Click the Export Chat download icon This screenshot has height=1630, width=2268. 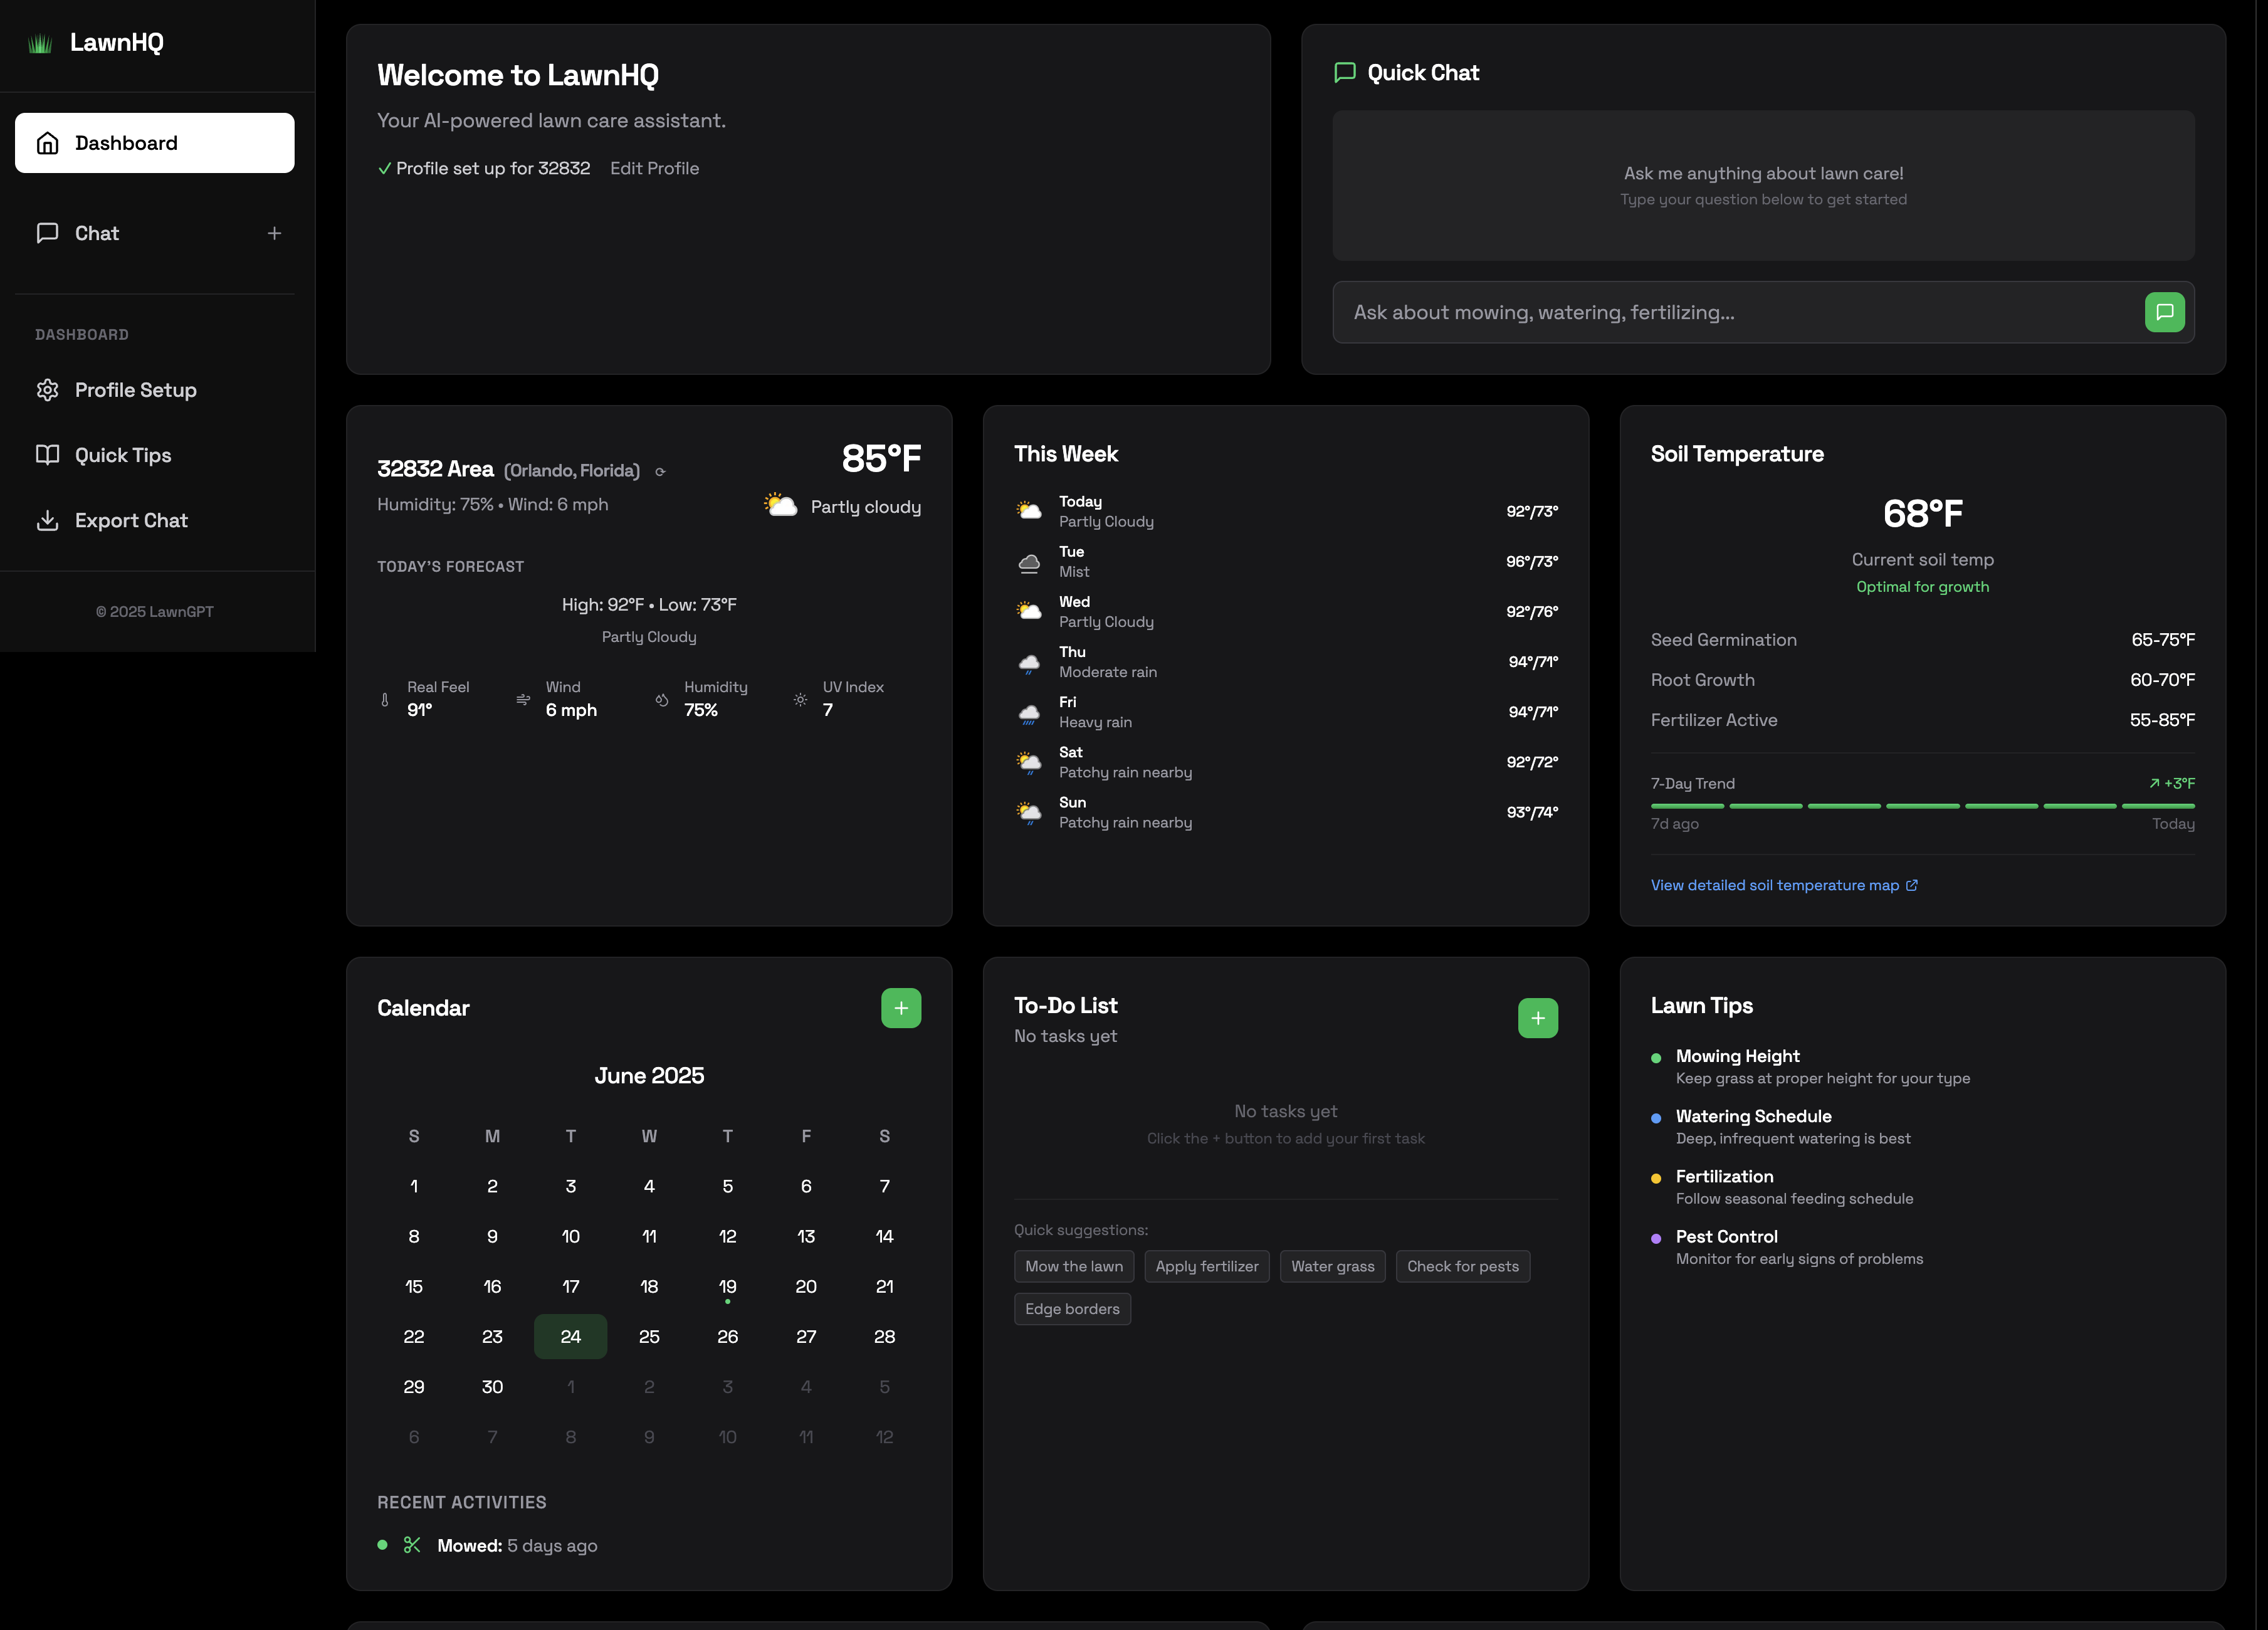click(47, 520)
